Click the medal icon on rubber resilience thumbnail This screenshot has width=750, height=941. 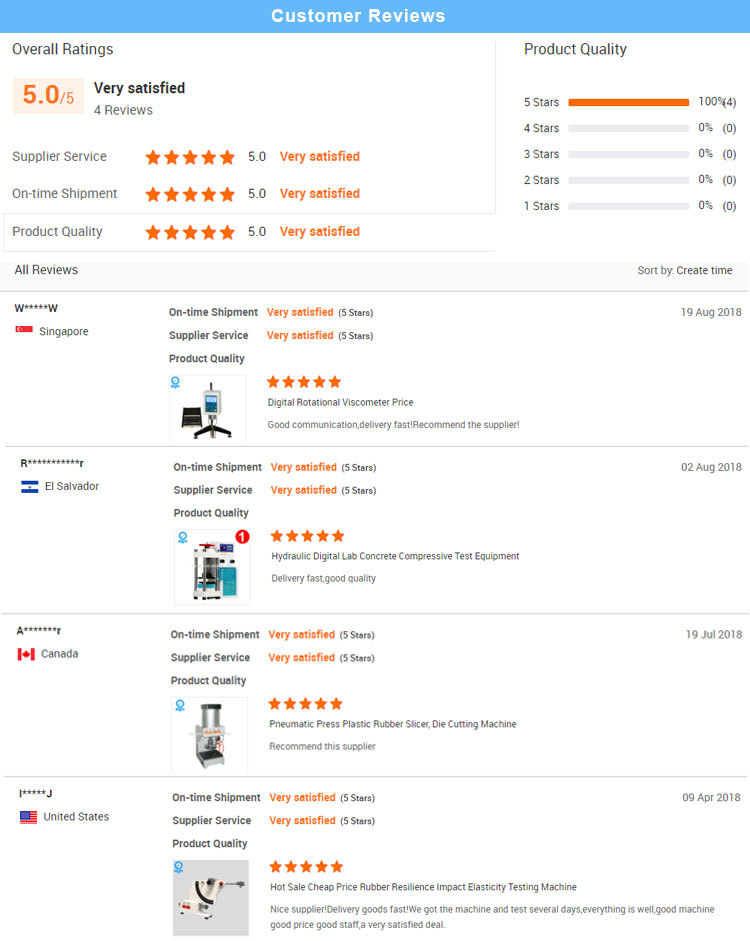click(x=179, y=867)
